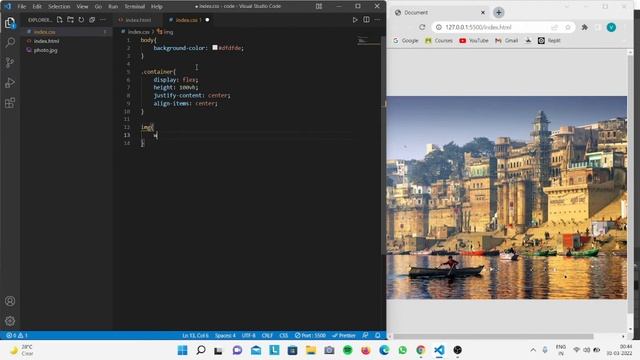
Task: Change end of line sequence CRLF
Action: click(x=267, y=335)
